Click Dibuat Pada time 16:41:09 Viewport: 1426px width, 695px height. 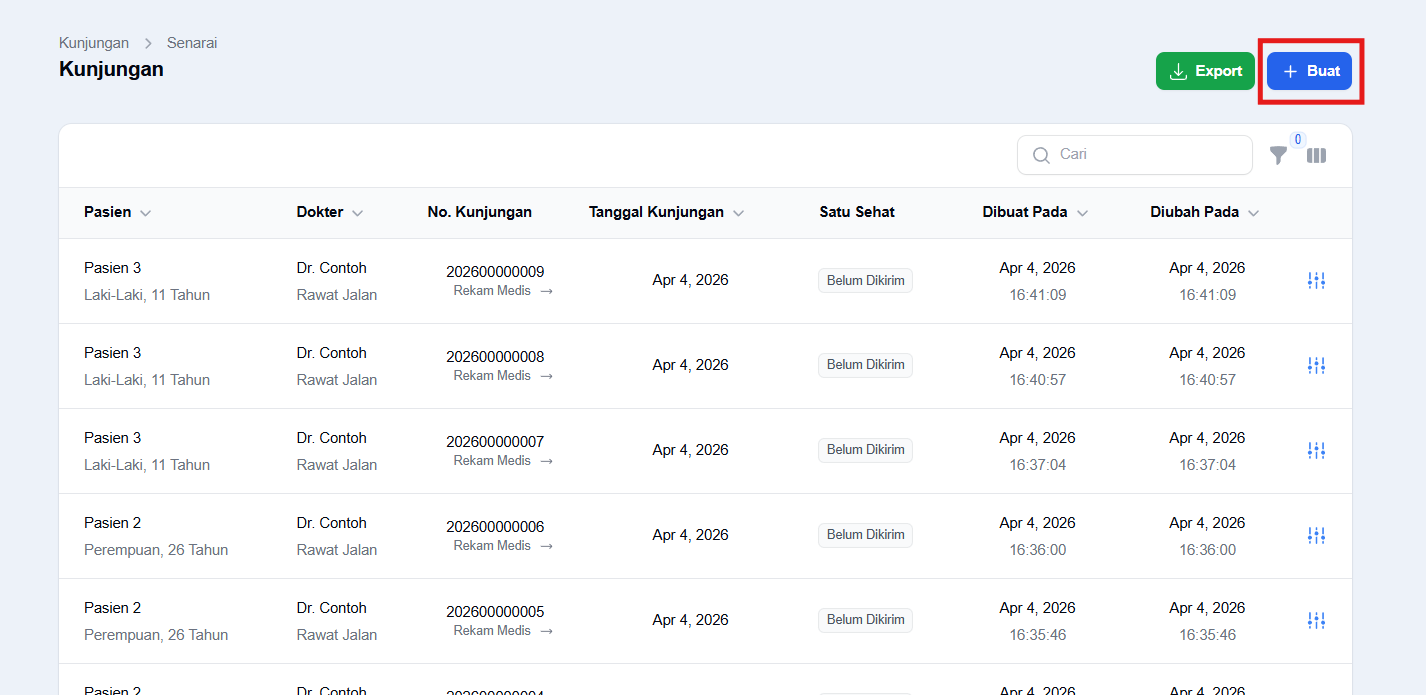click(1037, 295)
